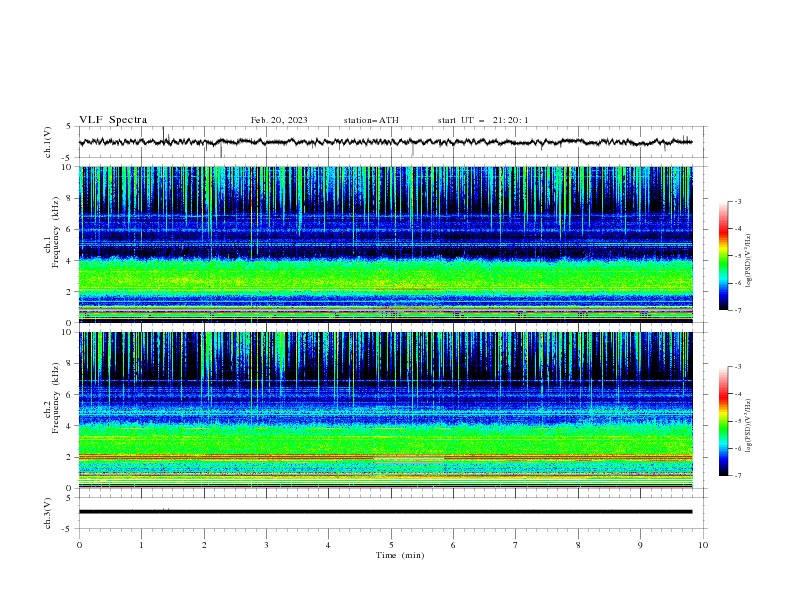The image size is (792, 612).
Task: Click the 'station=ATH' label
Action: click(371, 120)
